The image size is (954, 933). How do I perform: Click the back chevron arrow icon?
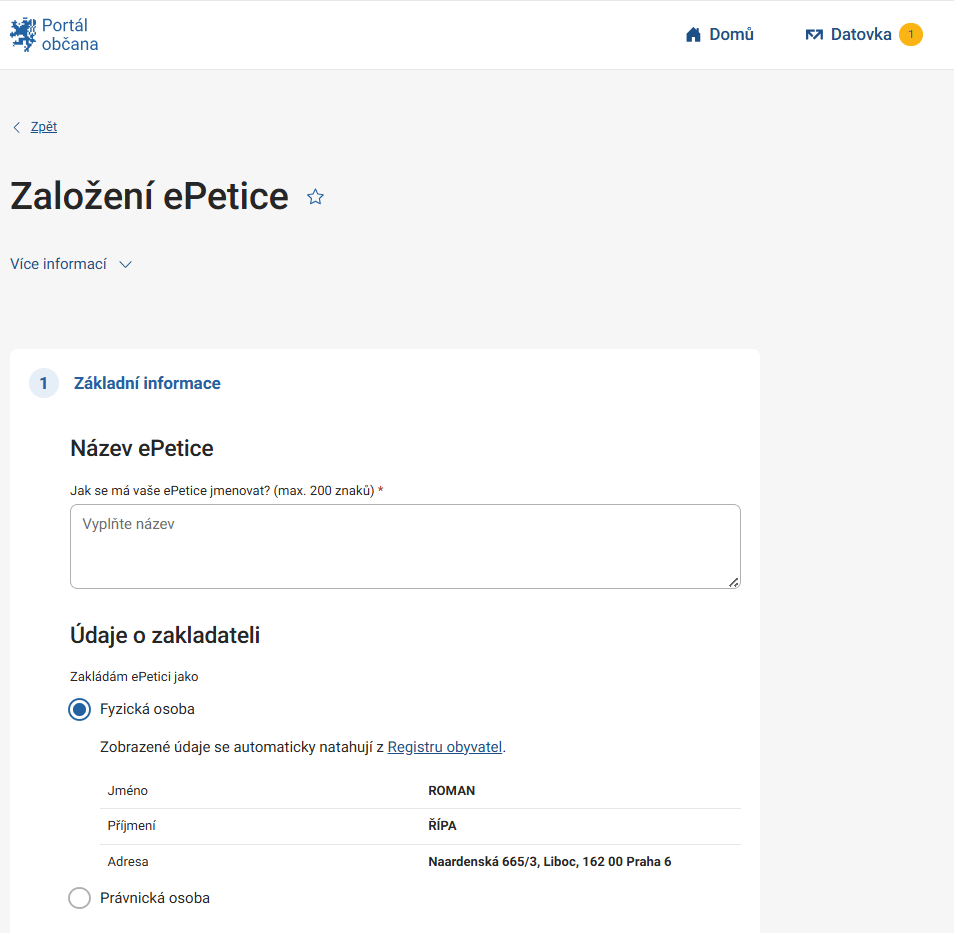click(16, 127)
